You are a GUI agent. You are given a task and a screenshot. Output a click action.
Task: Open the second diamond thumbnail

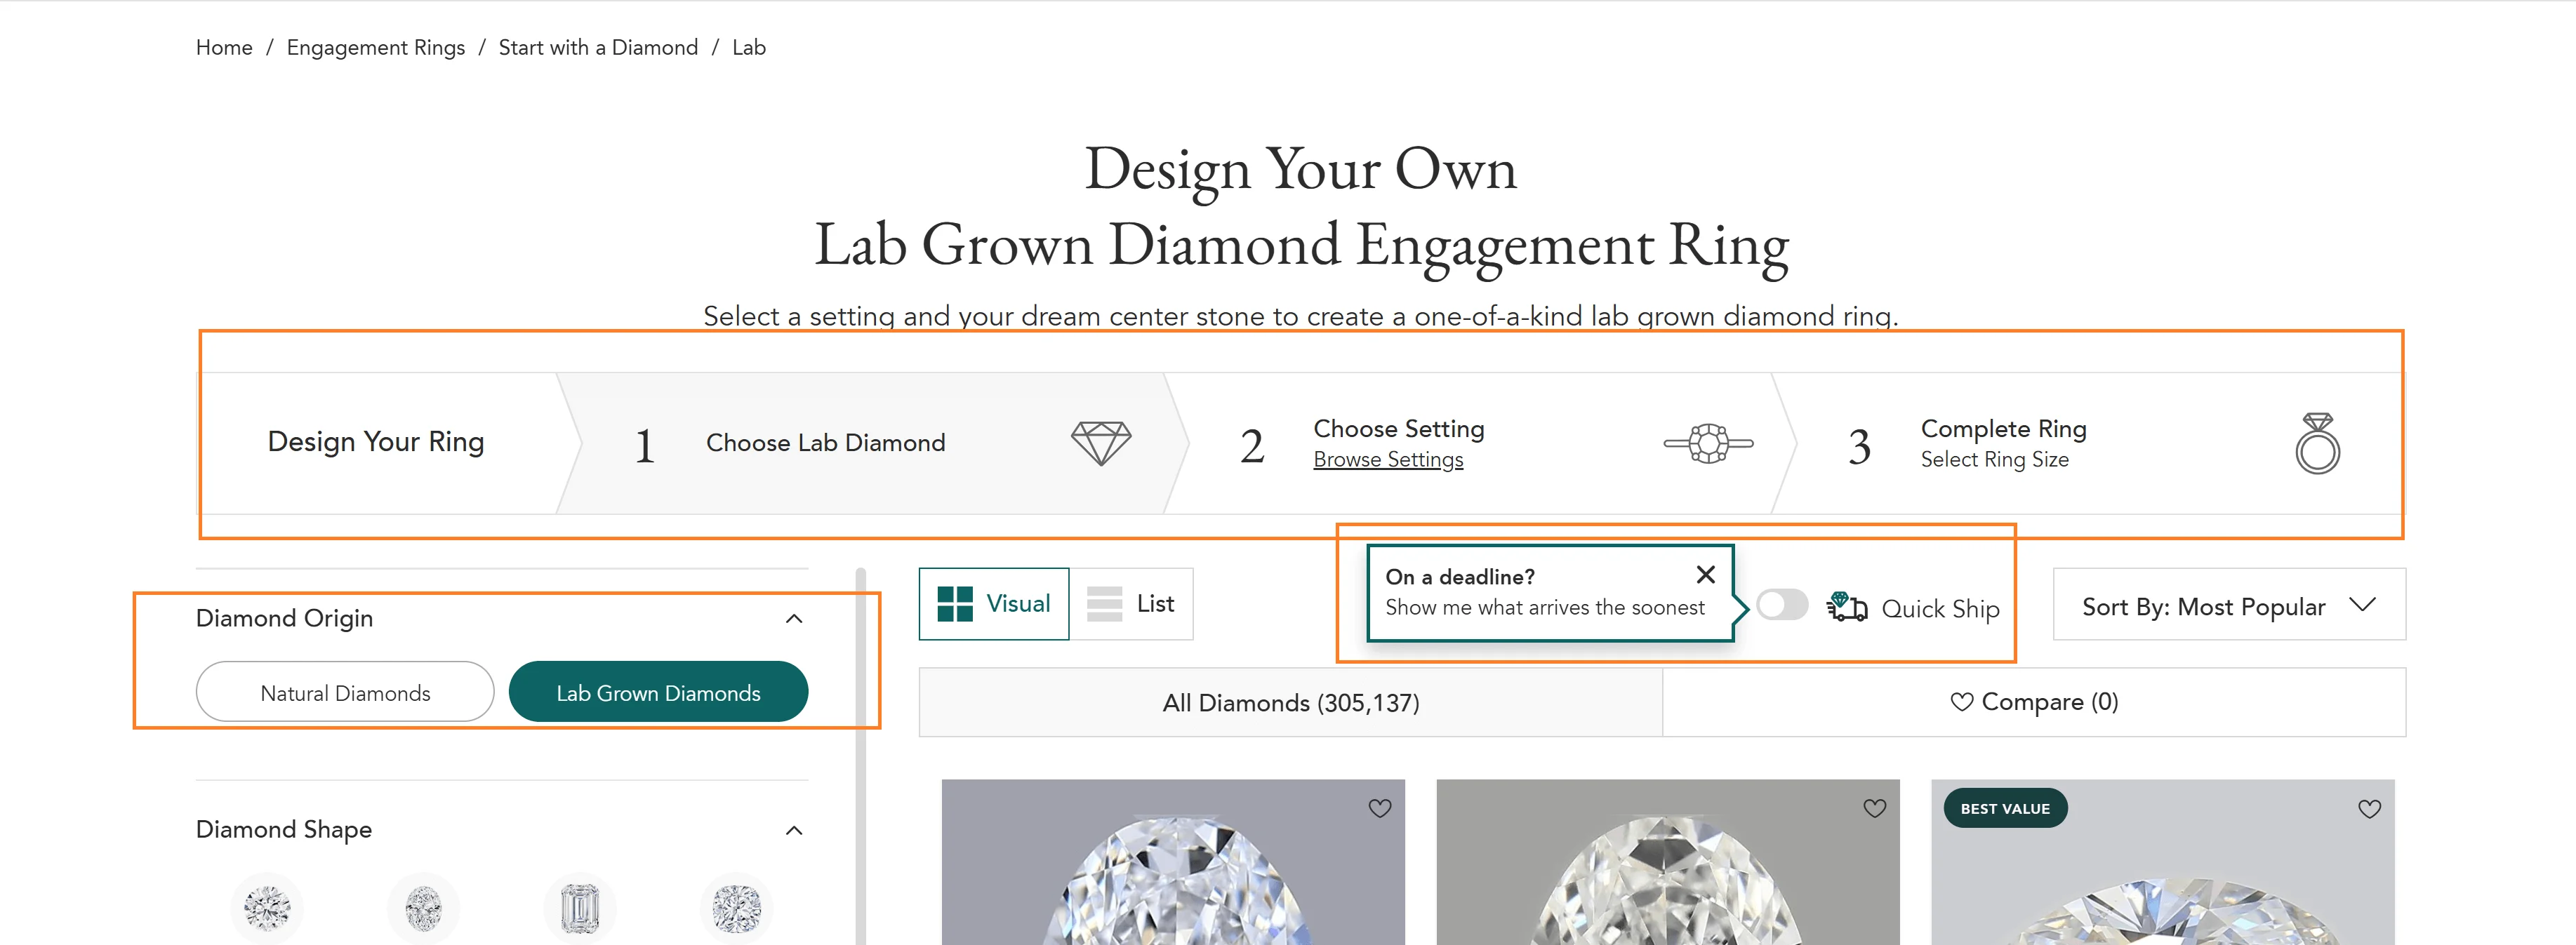[x=1668, y=862]
